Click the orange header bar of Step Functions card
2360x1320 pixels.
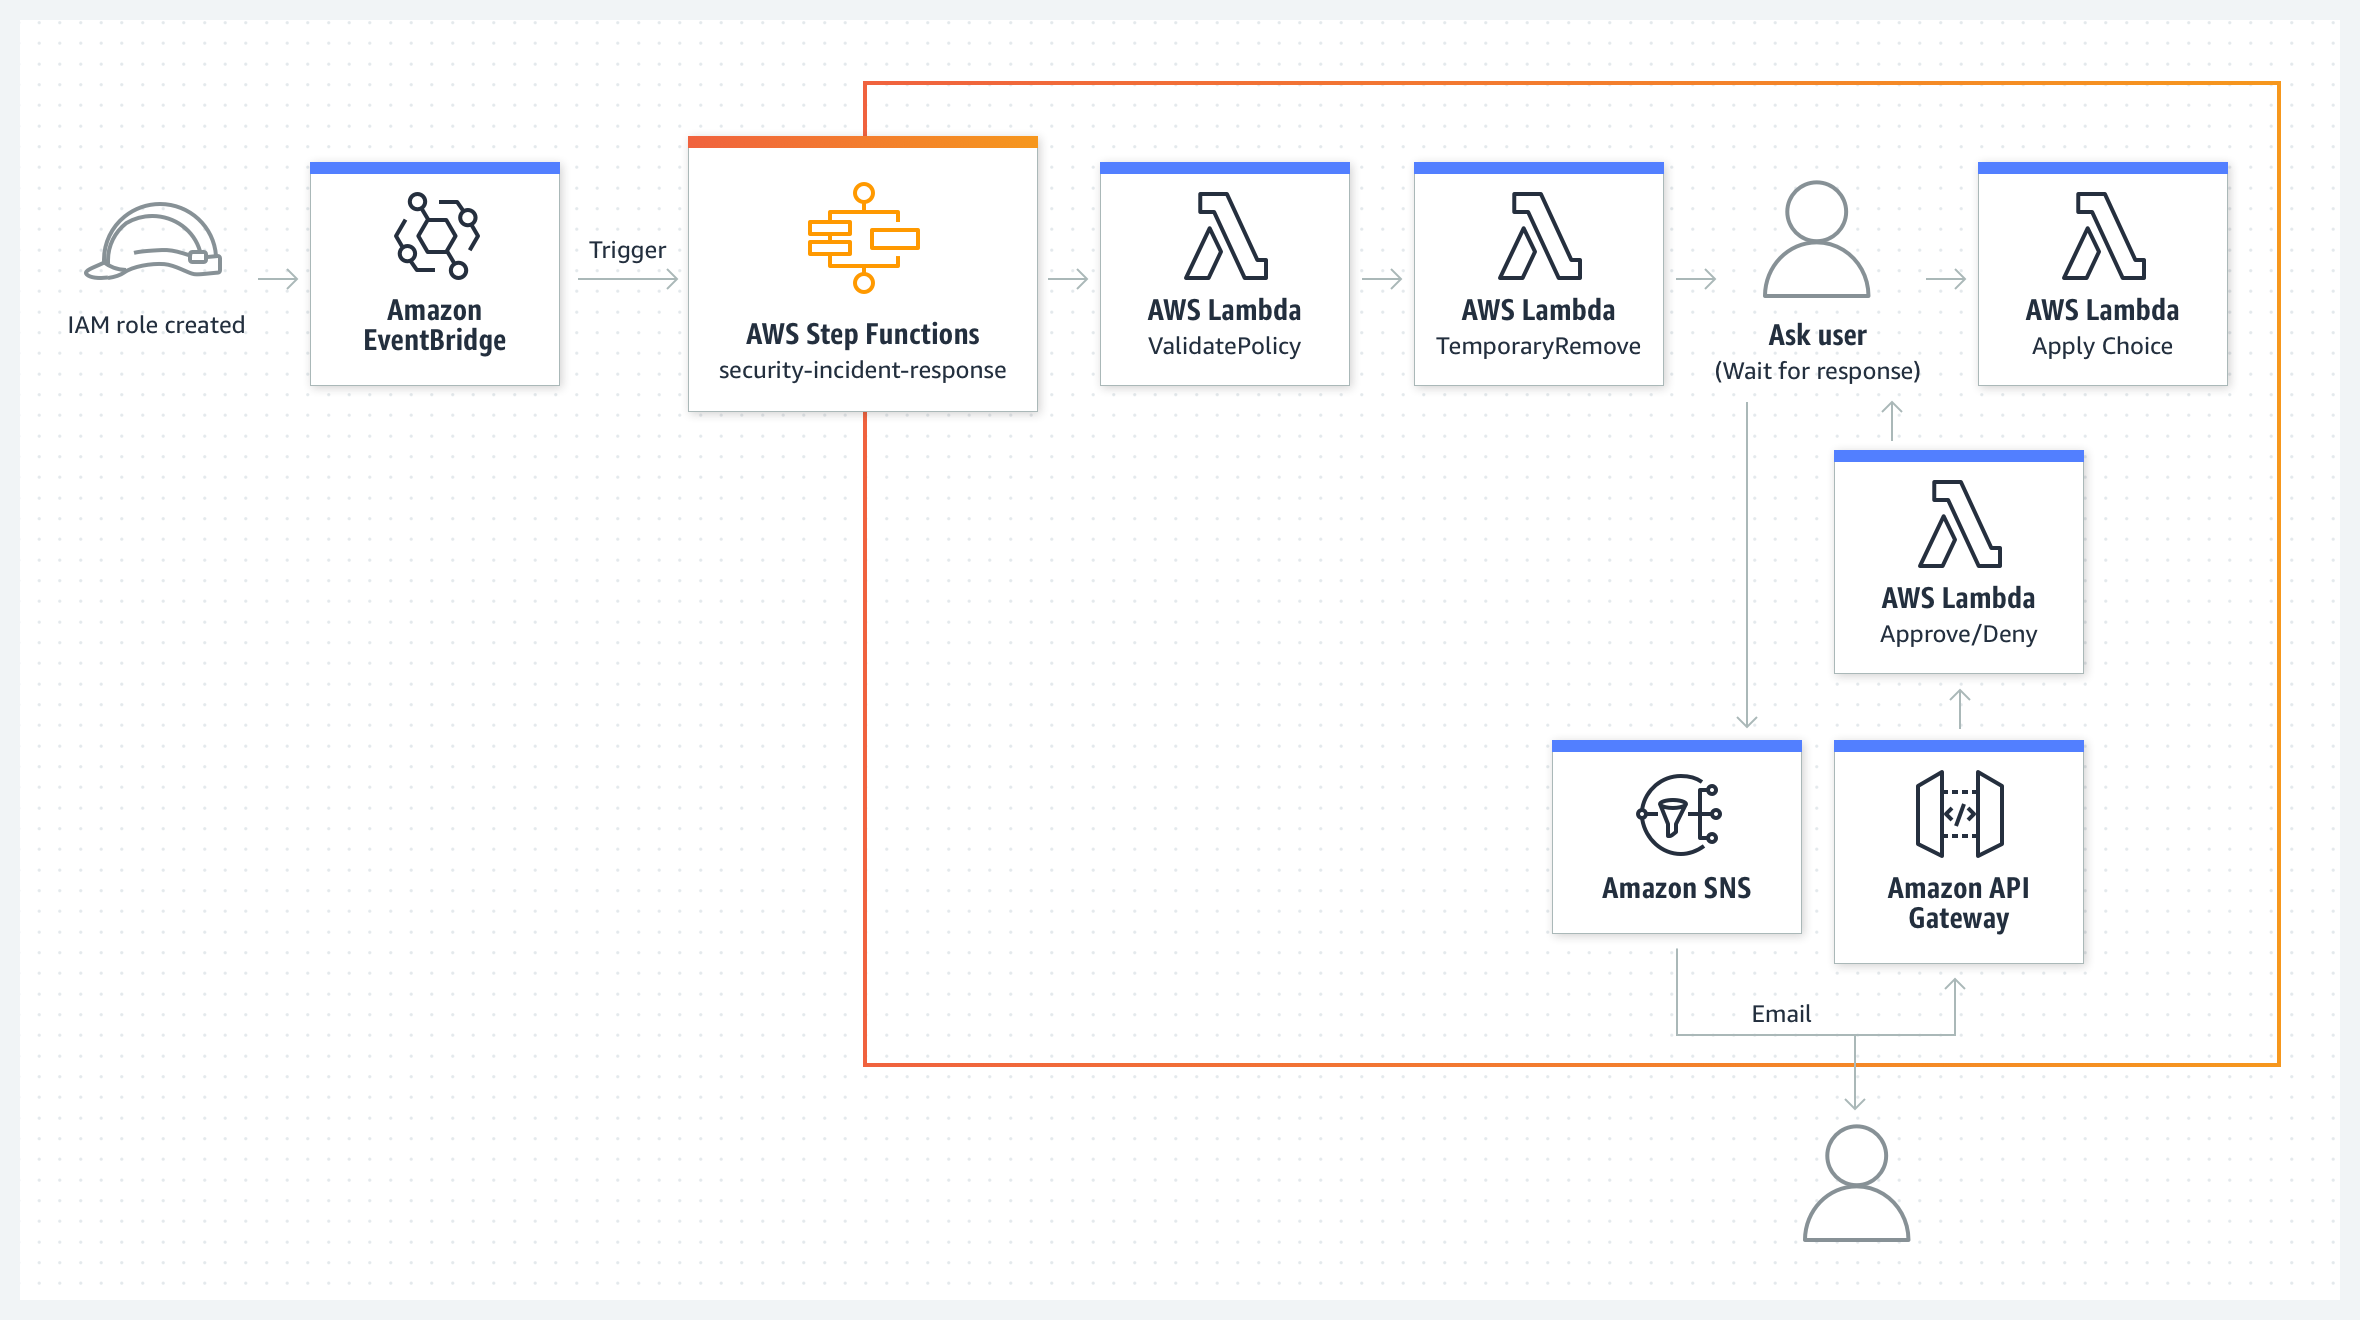862,142
